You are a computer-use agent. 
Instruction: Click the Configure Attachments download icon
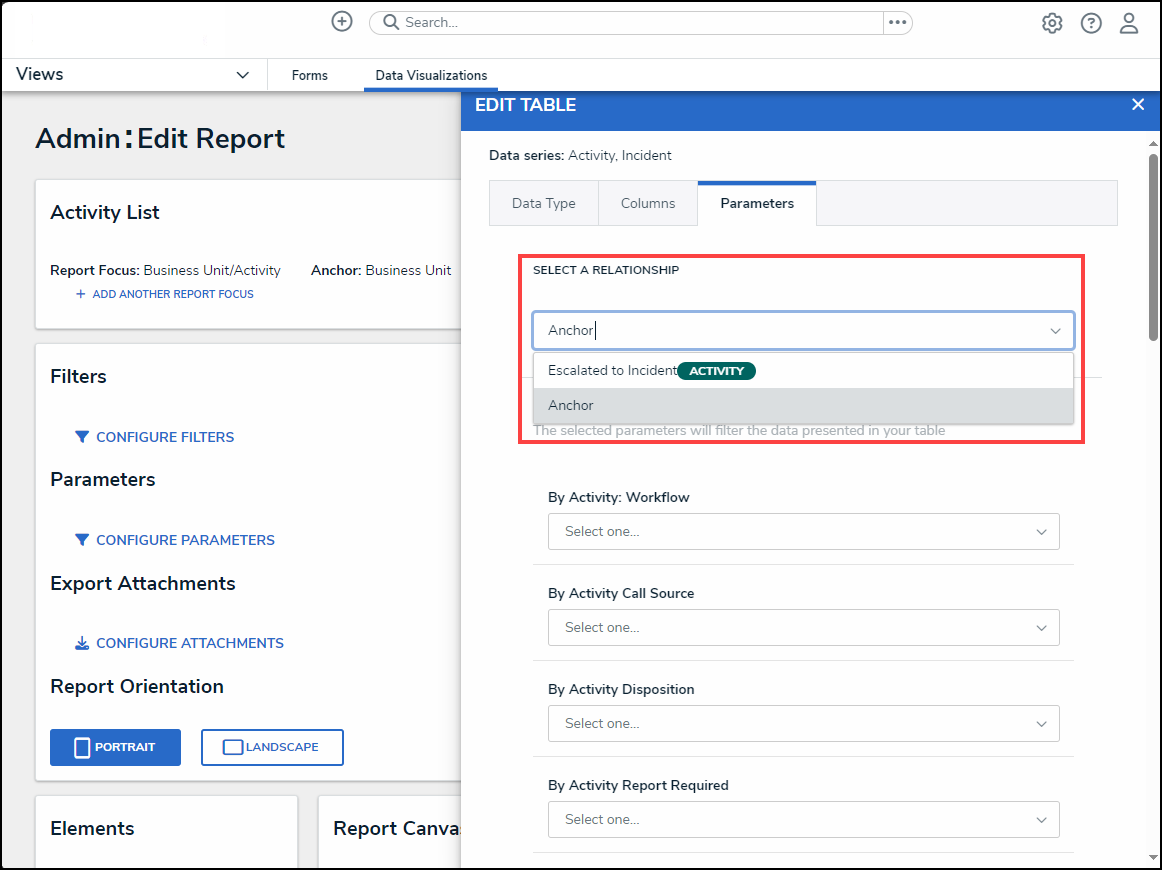(82, 643)
